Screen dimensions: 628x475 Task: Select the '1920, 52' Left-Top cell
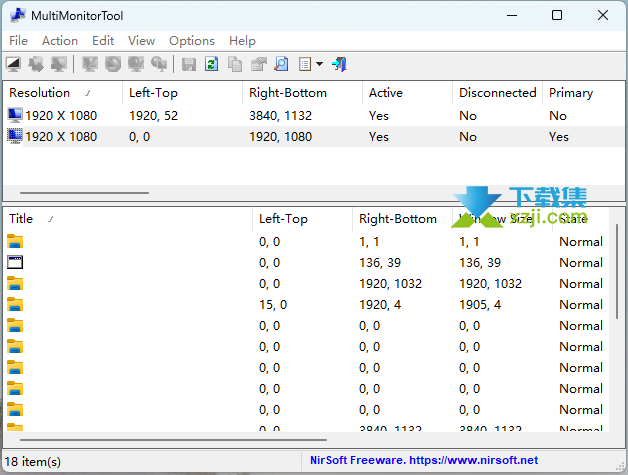tap(153, 116)
